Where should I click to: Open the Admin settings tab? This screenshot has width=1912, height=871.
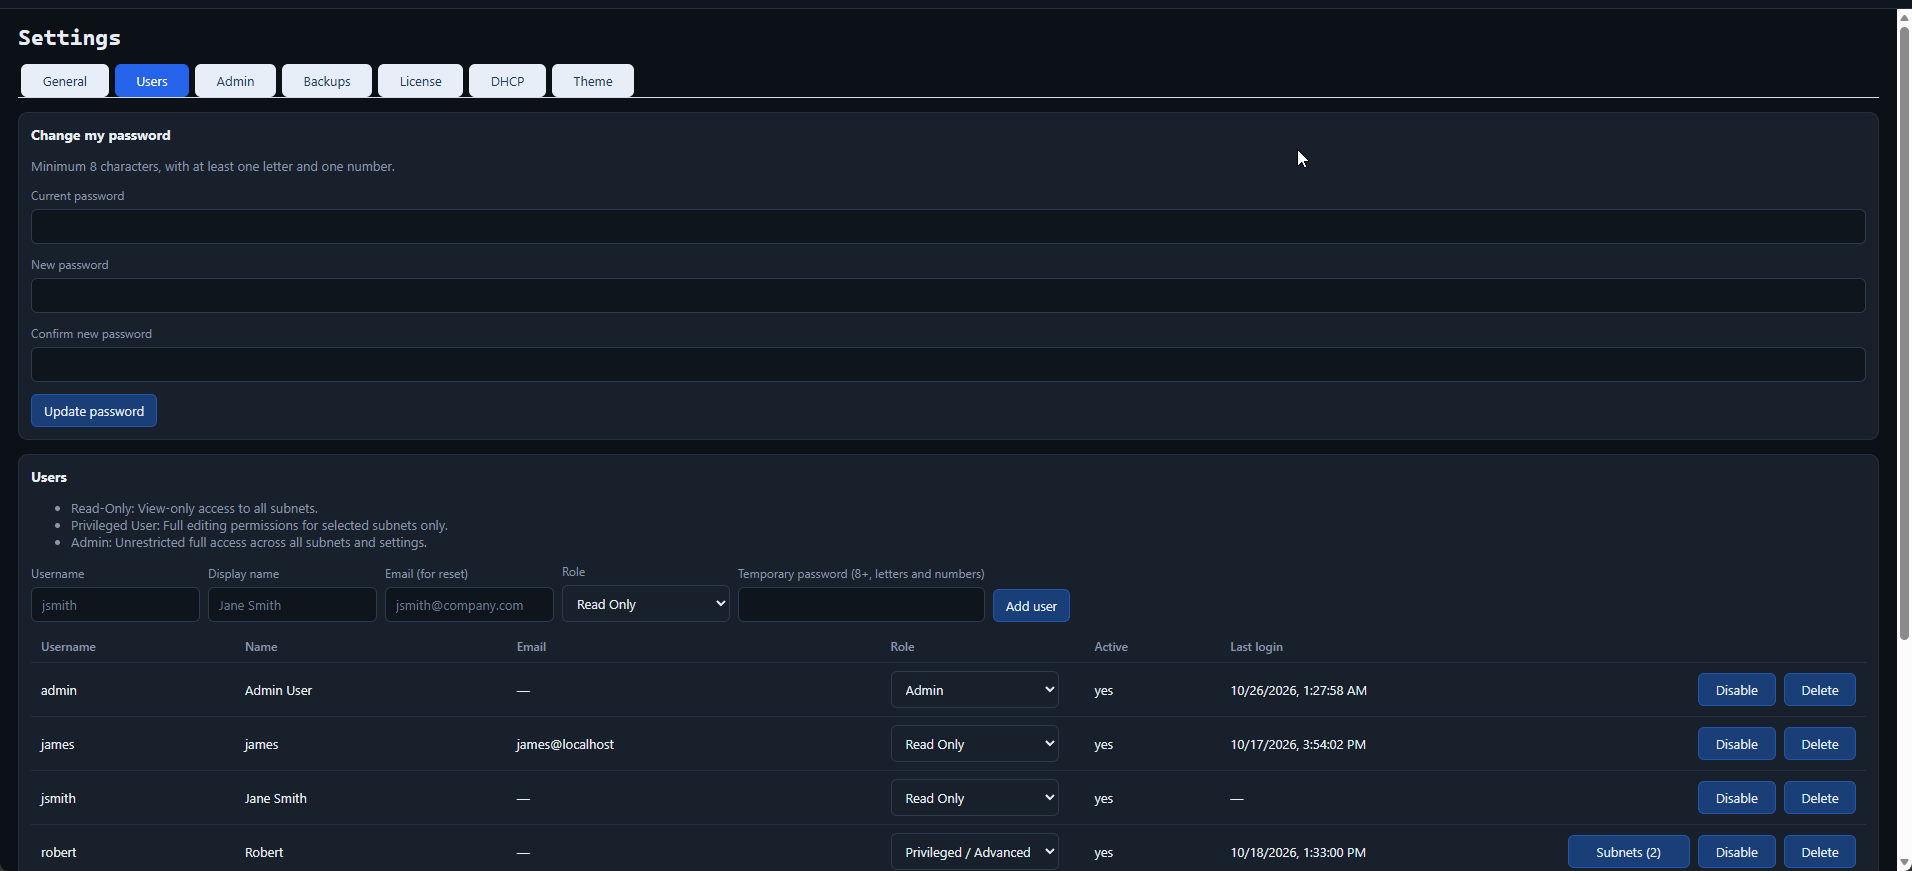click(x=235, y=81)
